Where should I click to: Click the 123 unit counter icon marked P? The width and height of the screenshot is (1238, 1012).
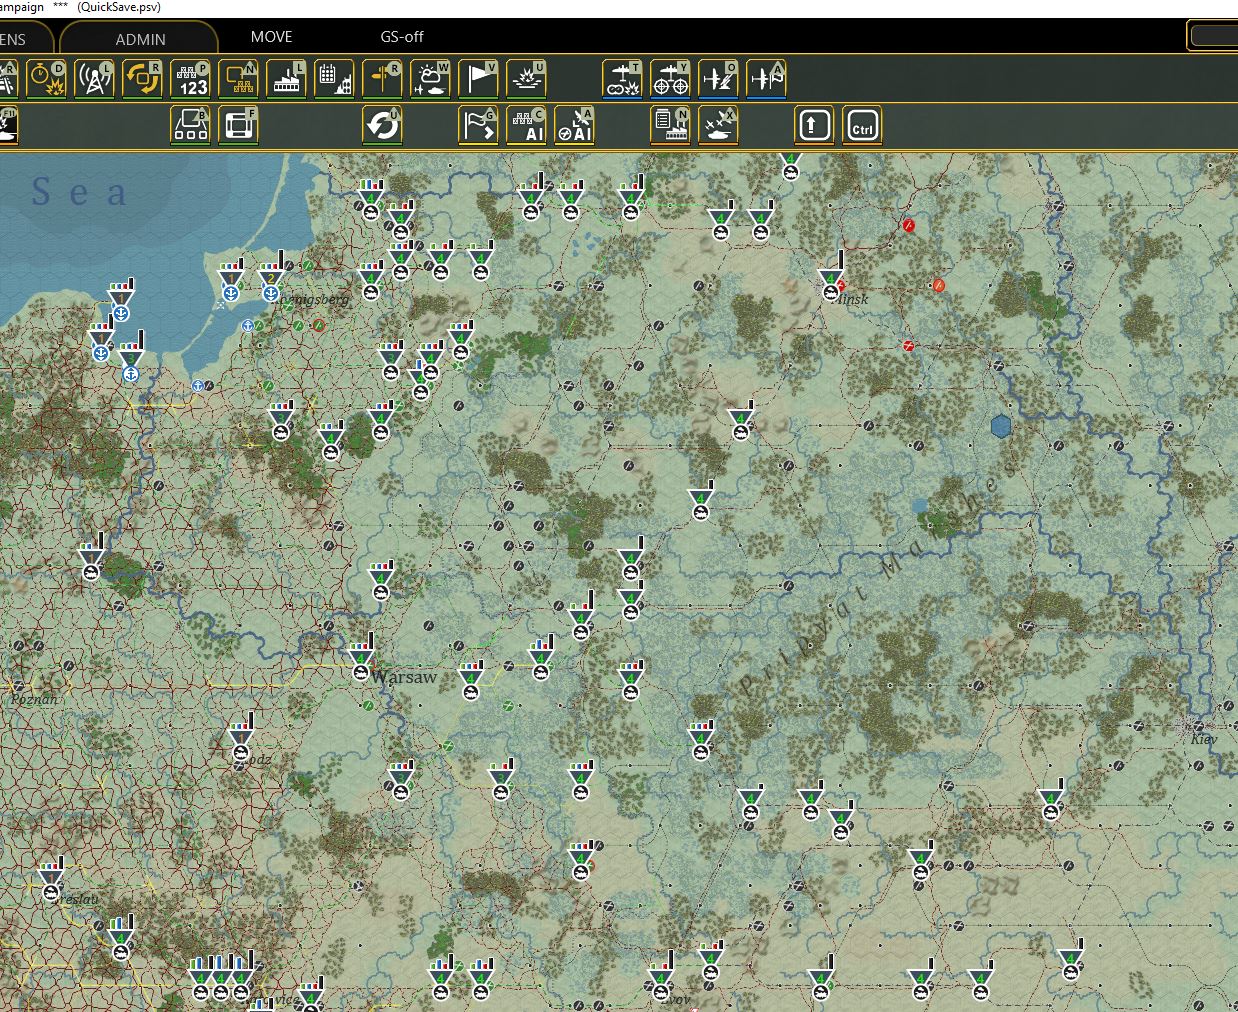191,79
